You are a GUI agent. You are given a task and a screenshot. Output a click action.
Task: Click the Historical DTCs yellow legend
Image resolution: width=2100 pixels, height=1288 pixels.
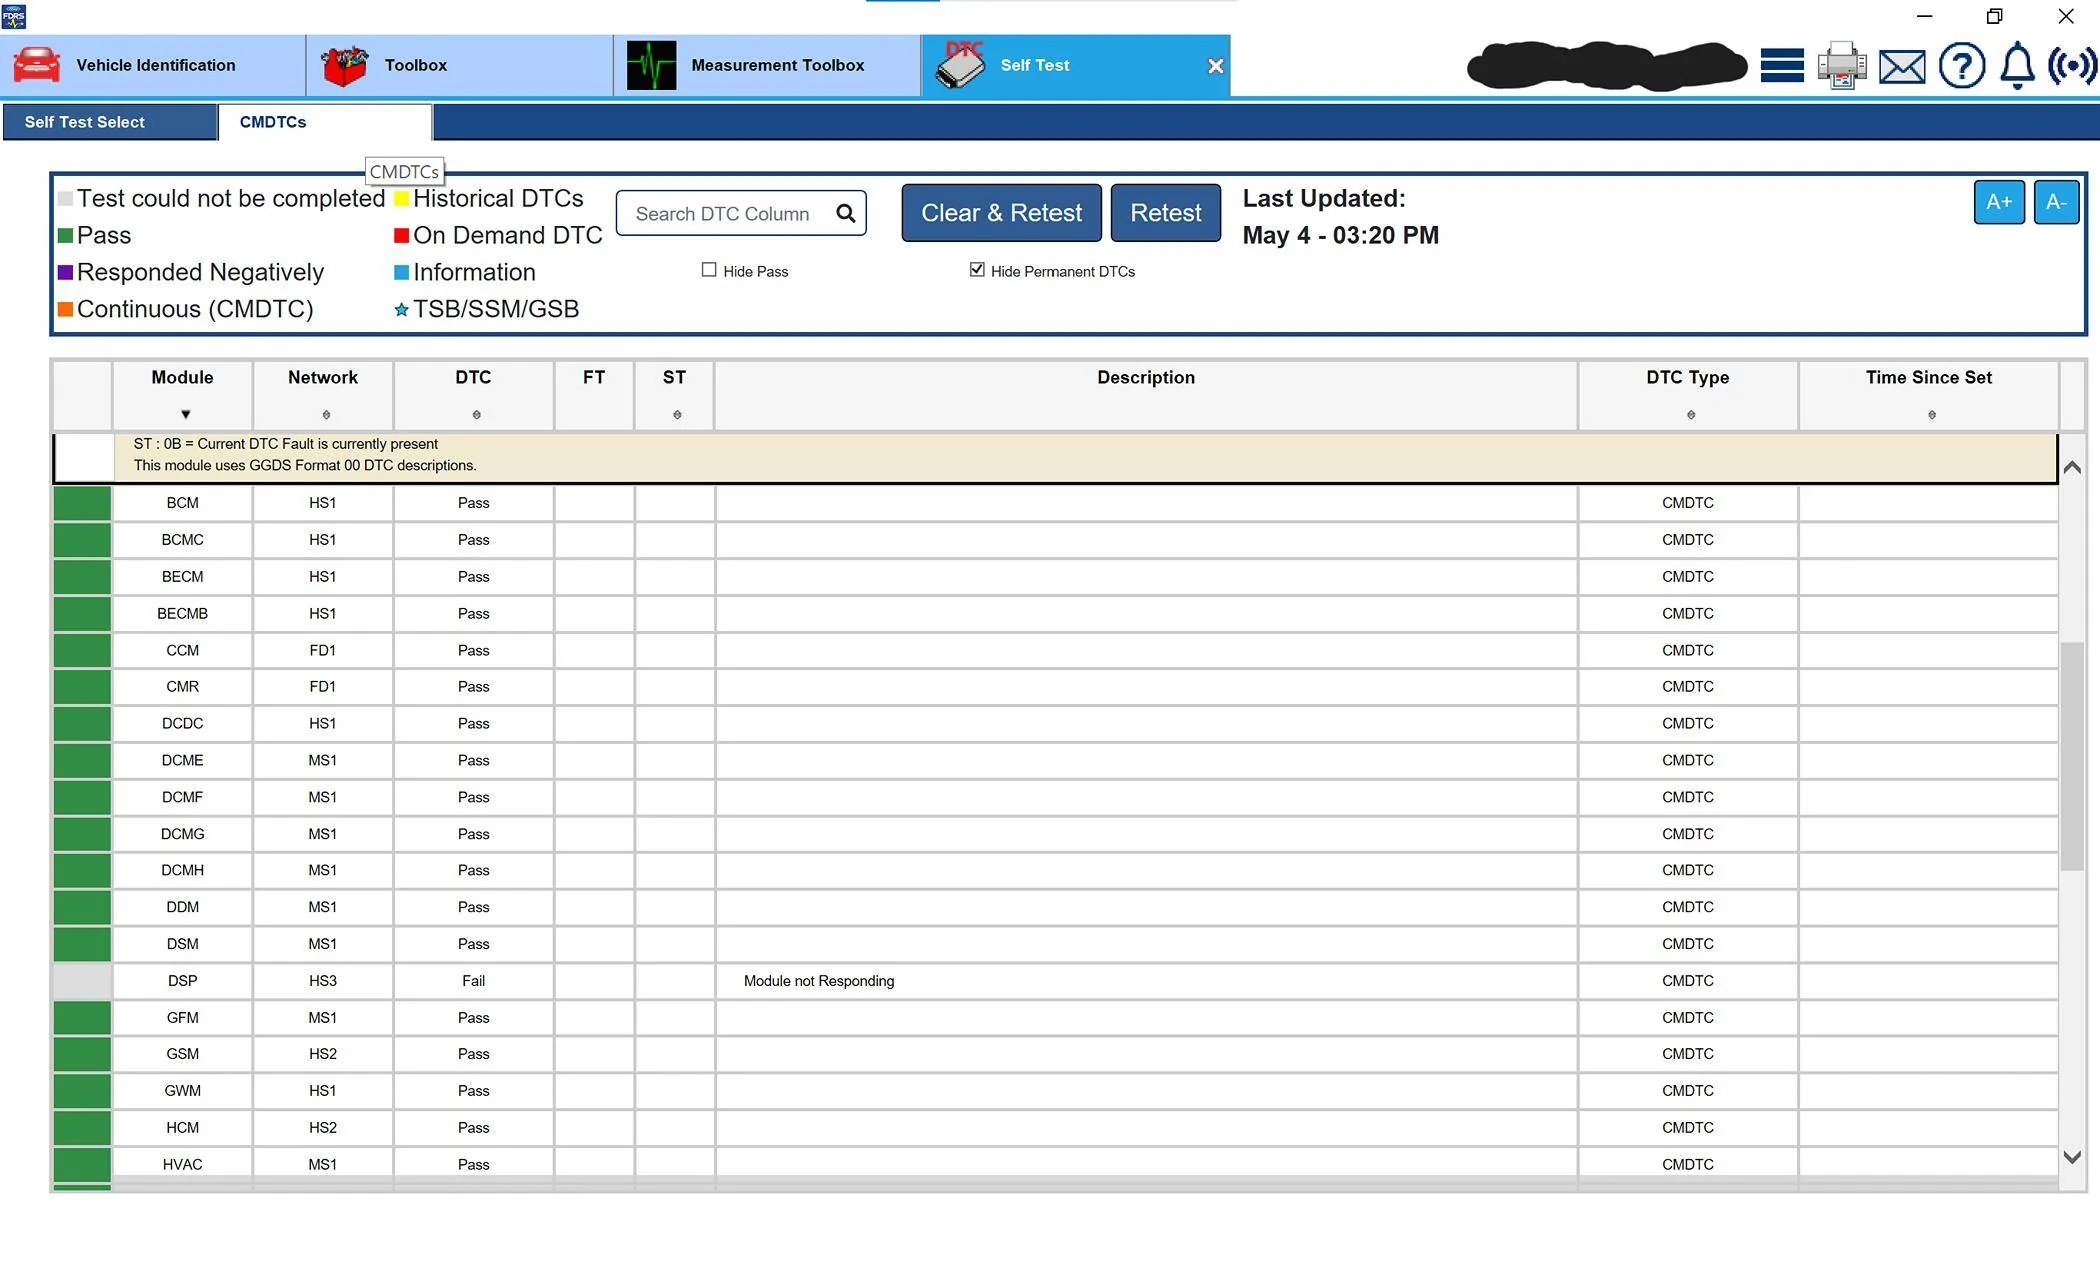[489, 198]
